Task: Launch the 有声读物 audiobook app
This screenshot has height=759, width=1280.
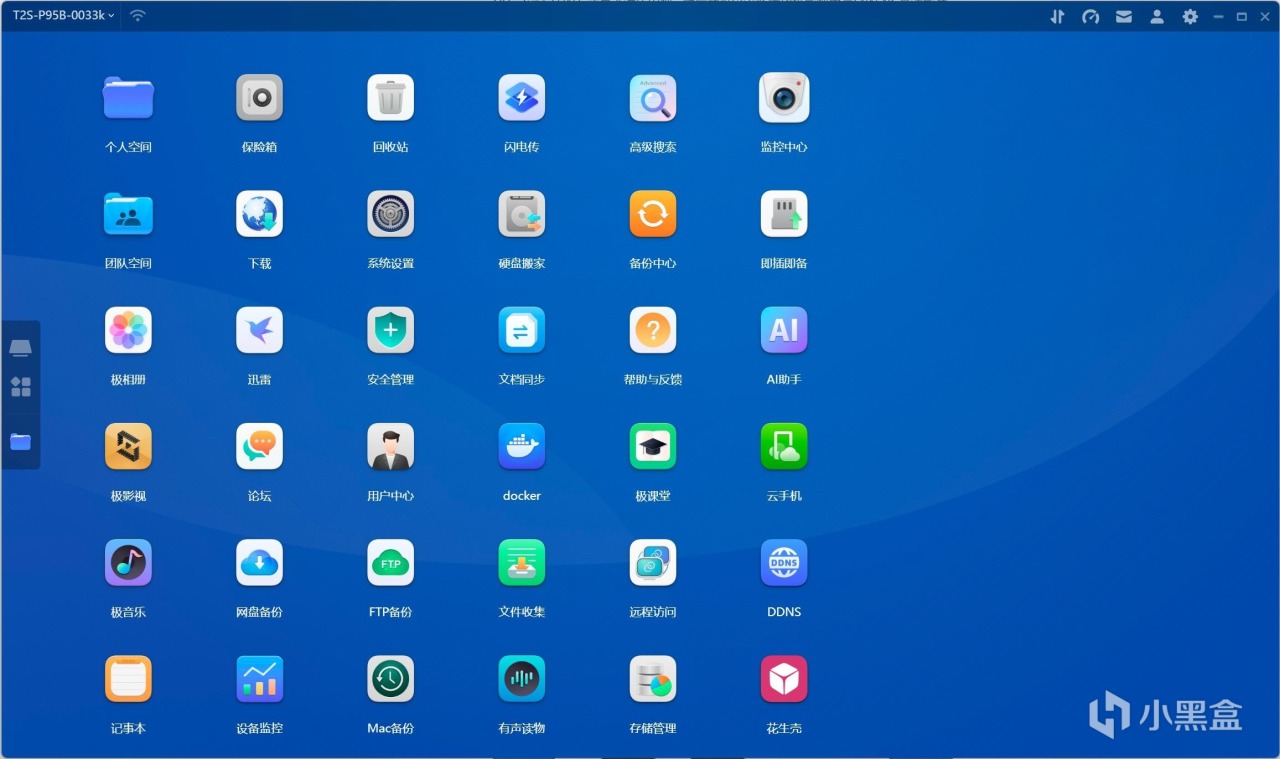Action: coord(522,679)
